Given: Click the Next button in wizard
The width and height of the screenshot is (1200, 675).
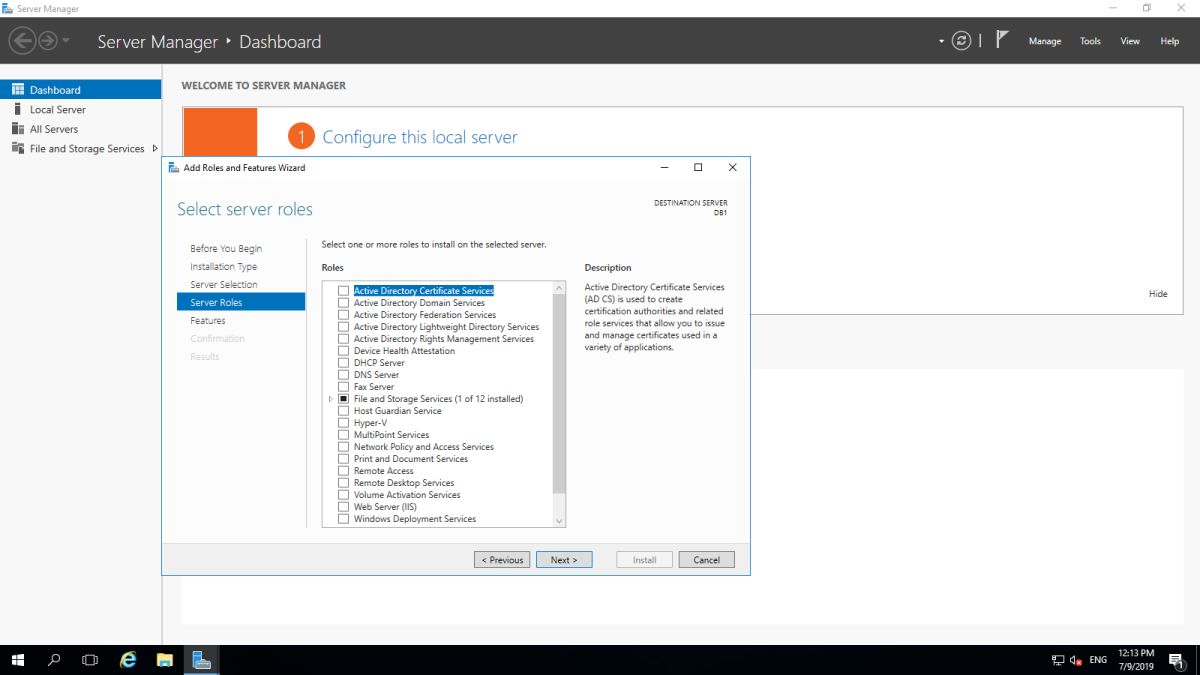Looking at the screenshot, I should pyautogui.click(x=564, y=560).
